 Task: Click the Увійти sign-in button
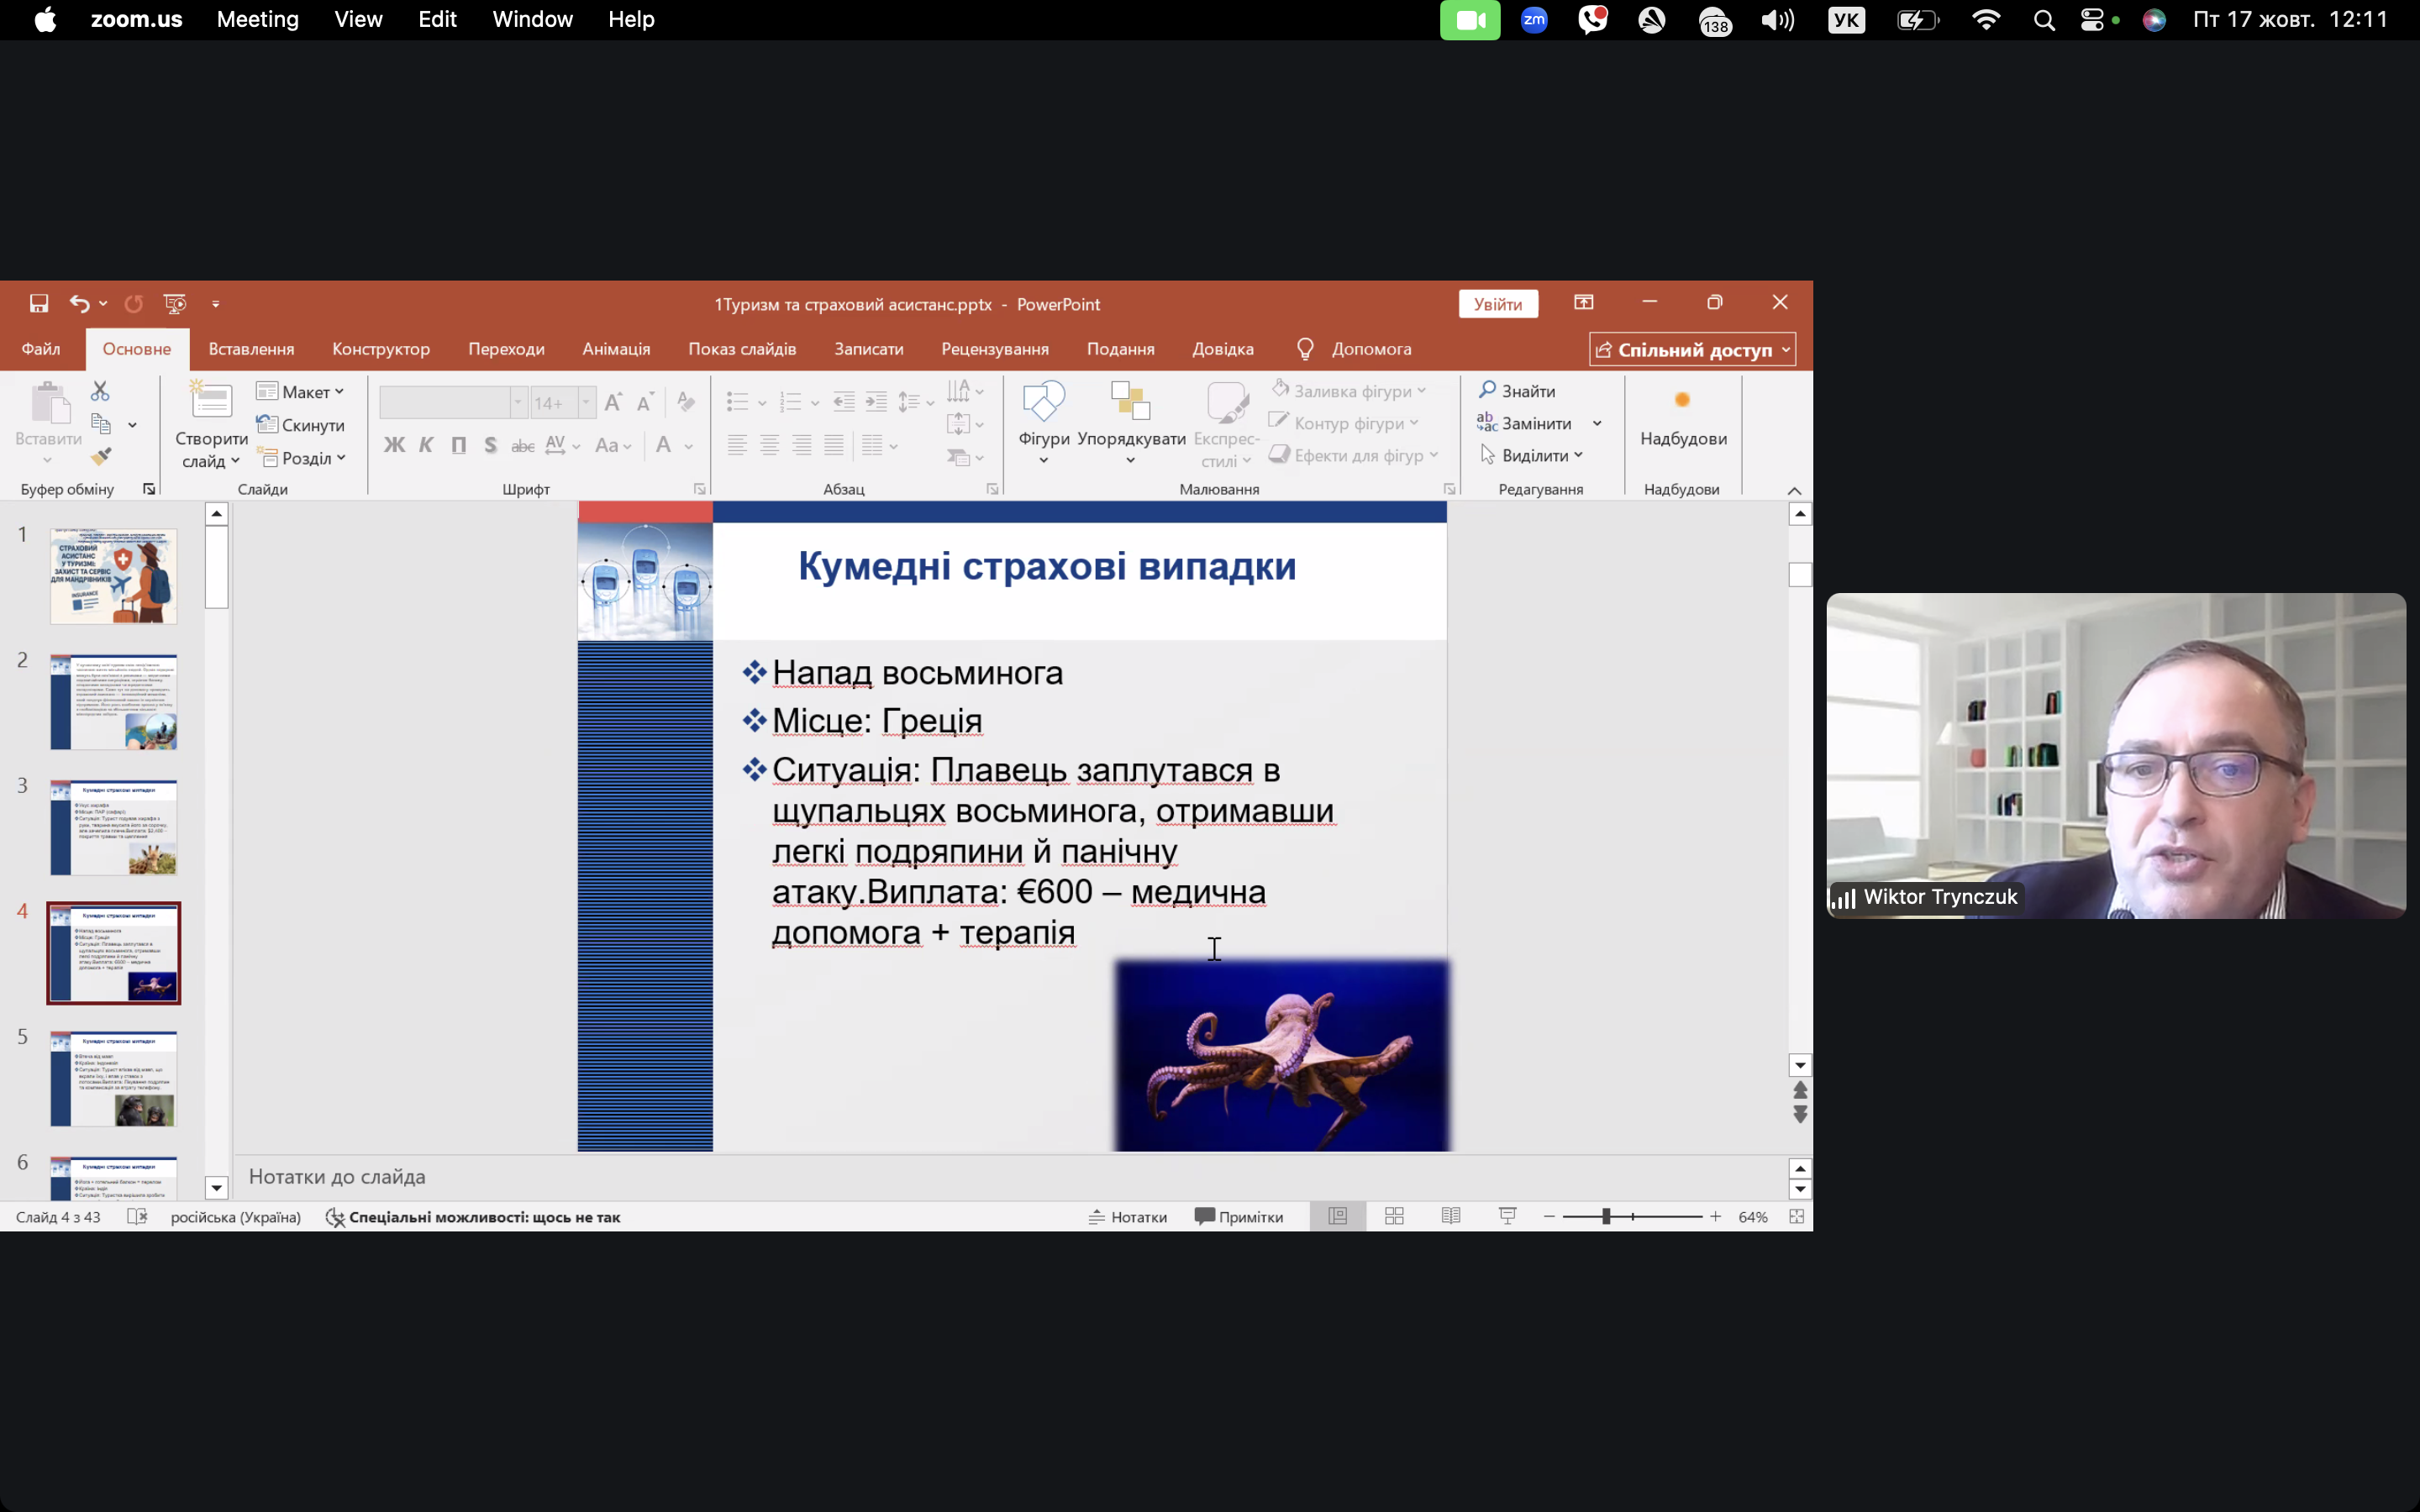point(1497,304)
